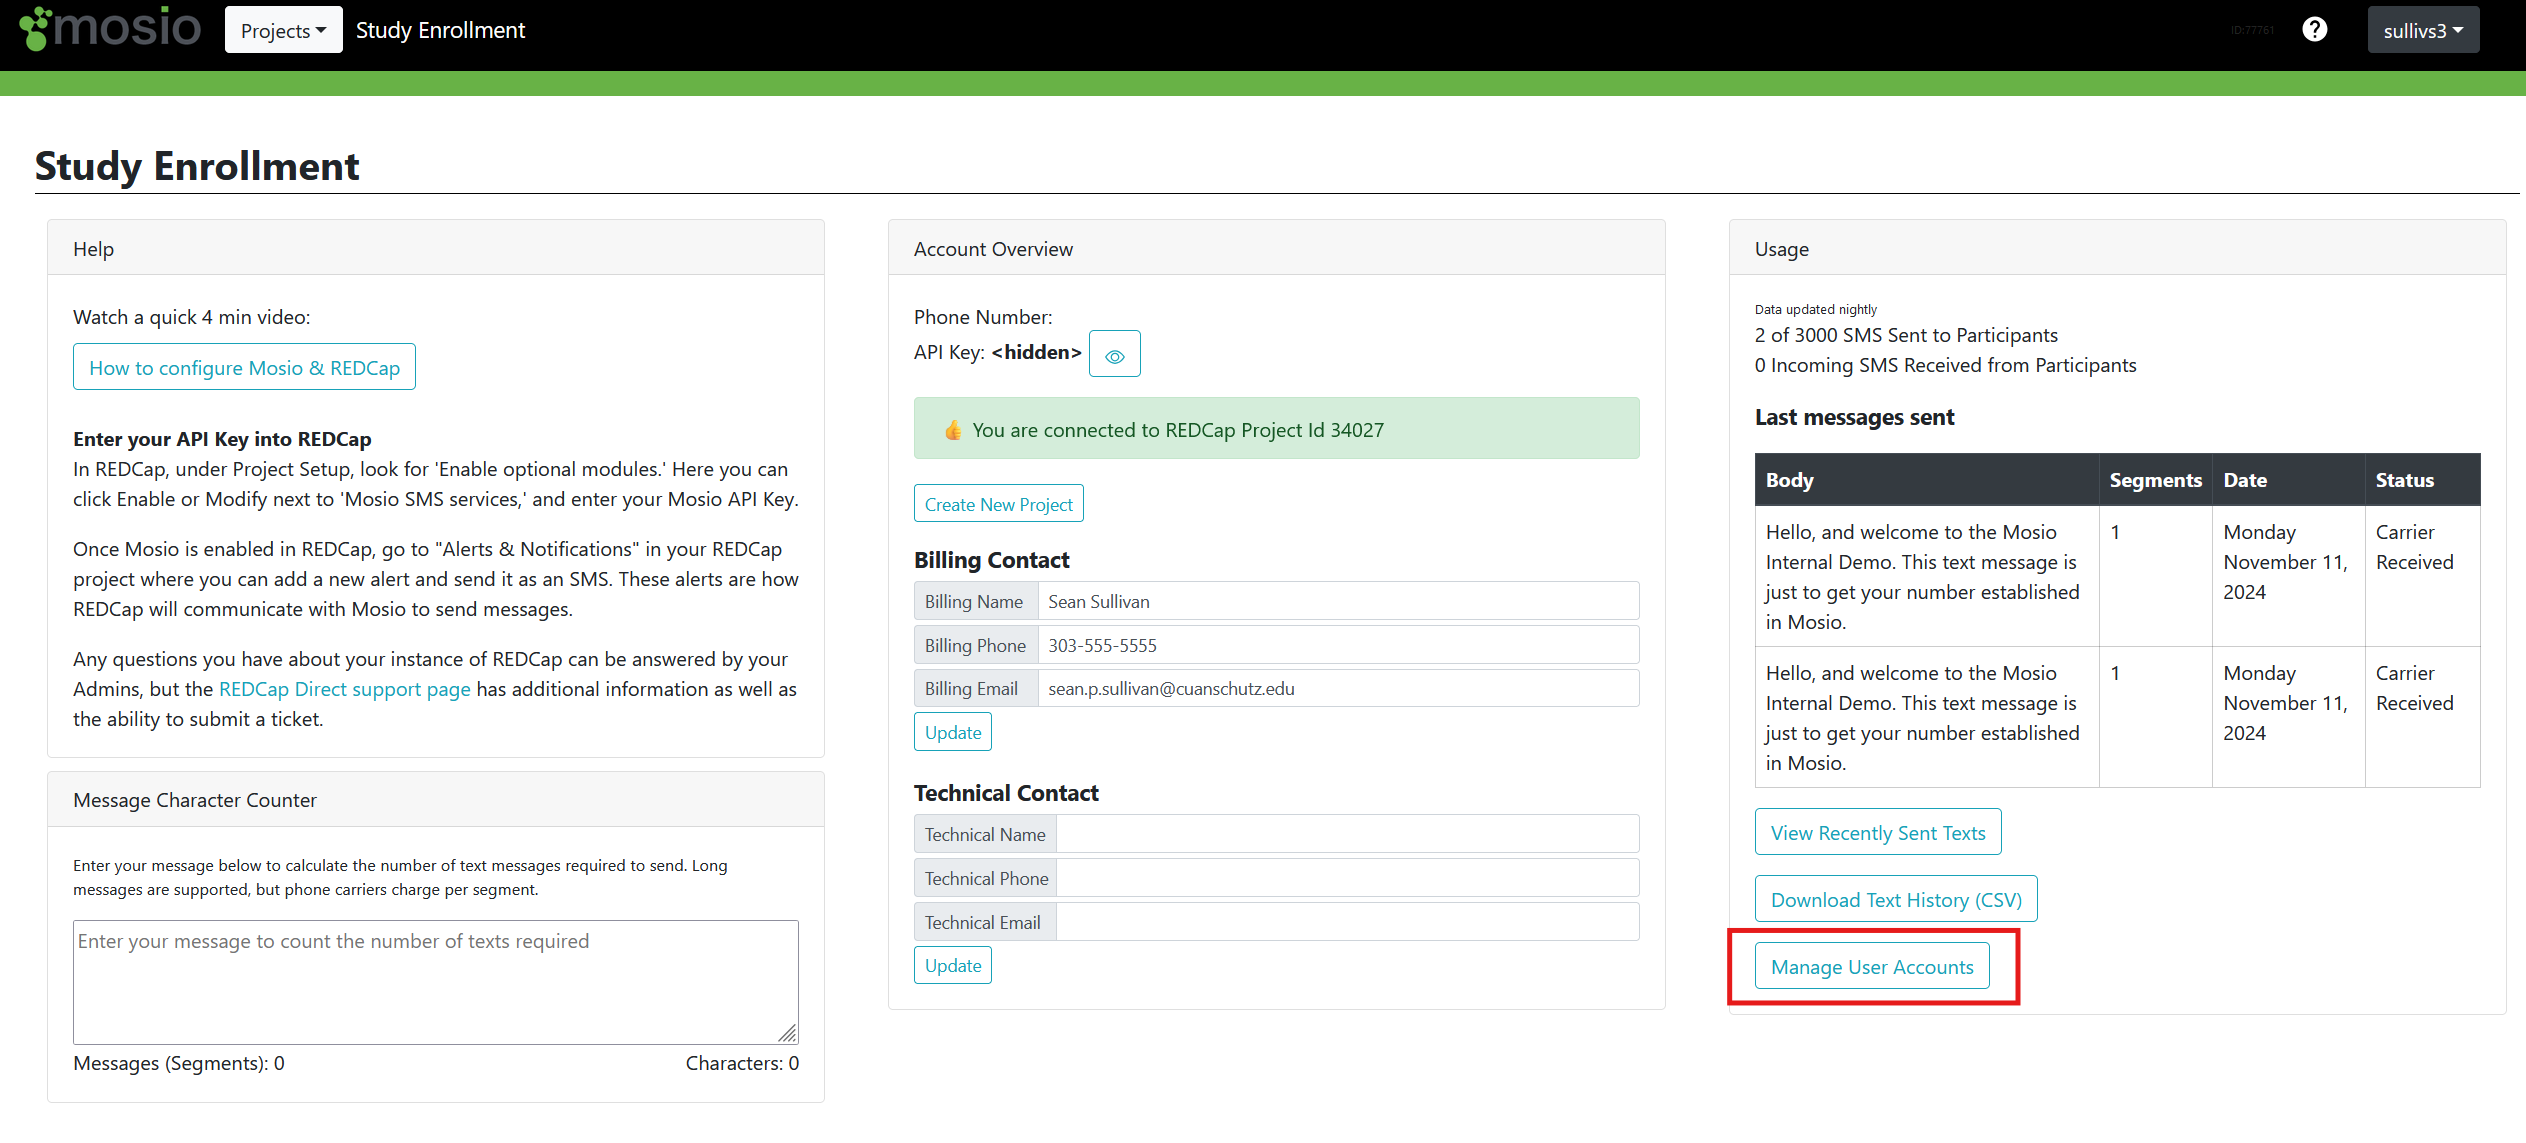
Task: Click 'Messages (Segments): 0' counter text
Action: 179,1063
